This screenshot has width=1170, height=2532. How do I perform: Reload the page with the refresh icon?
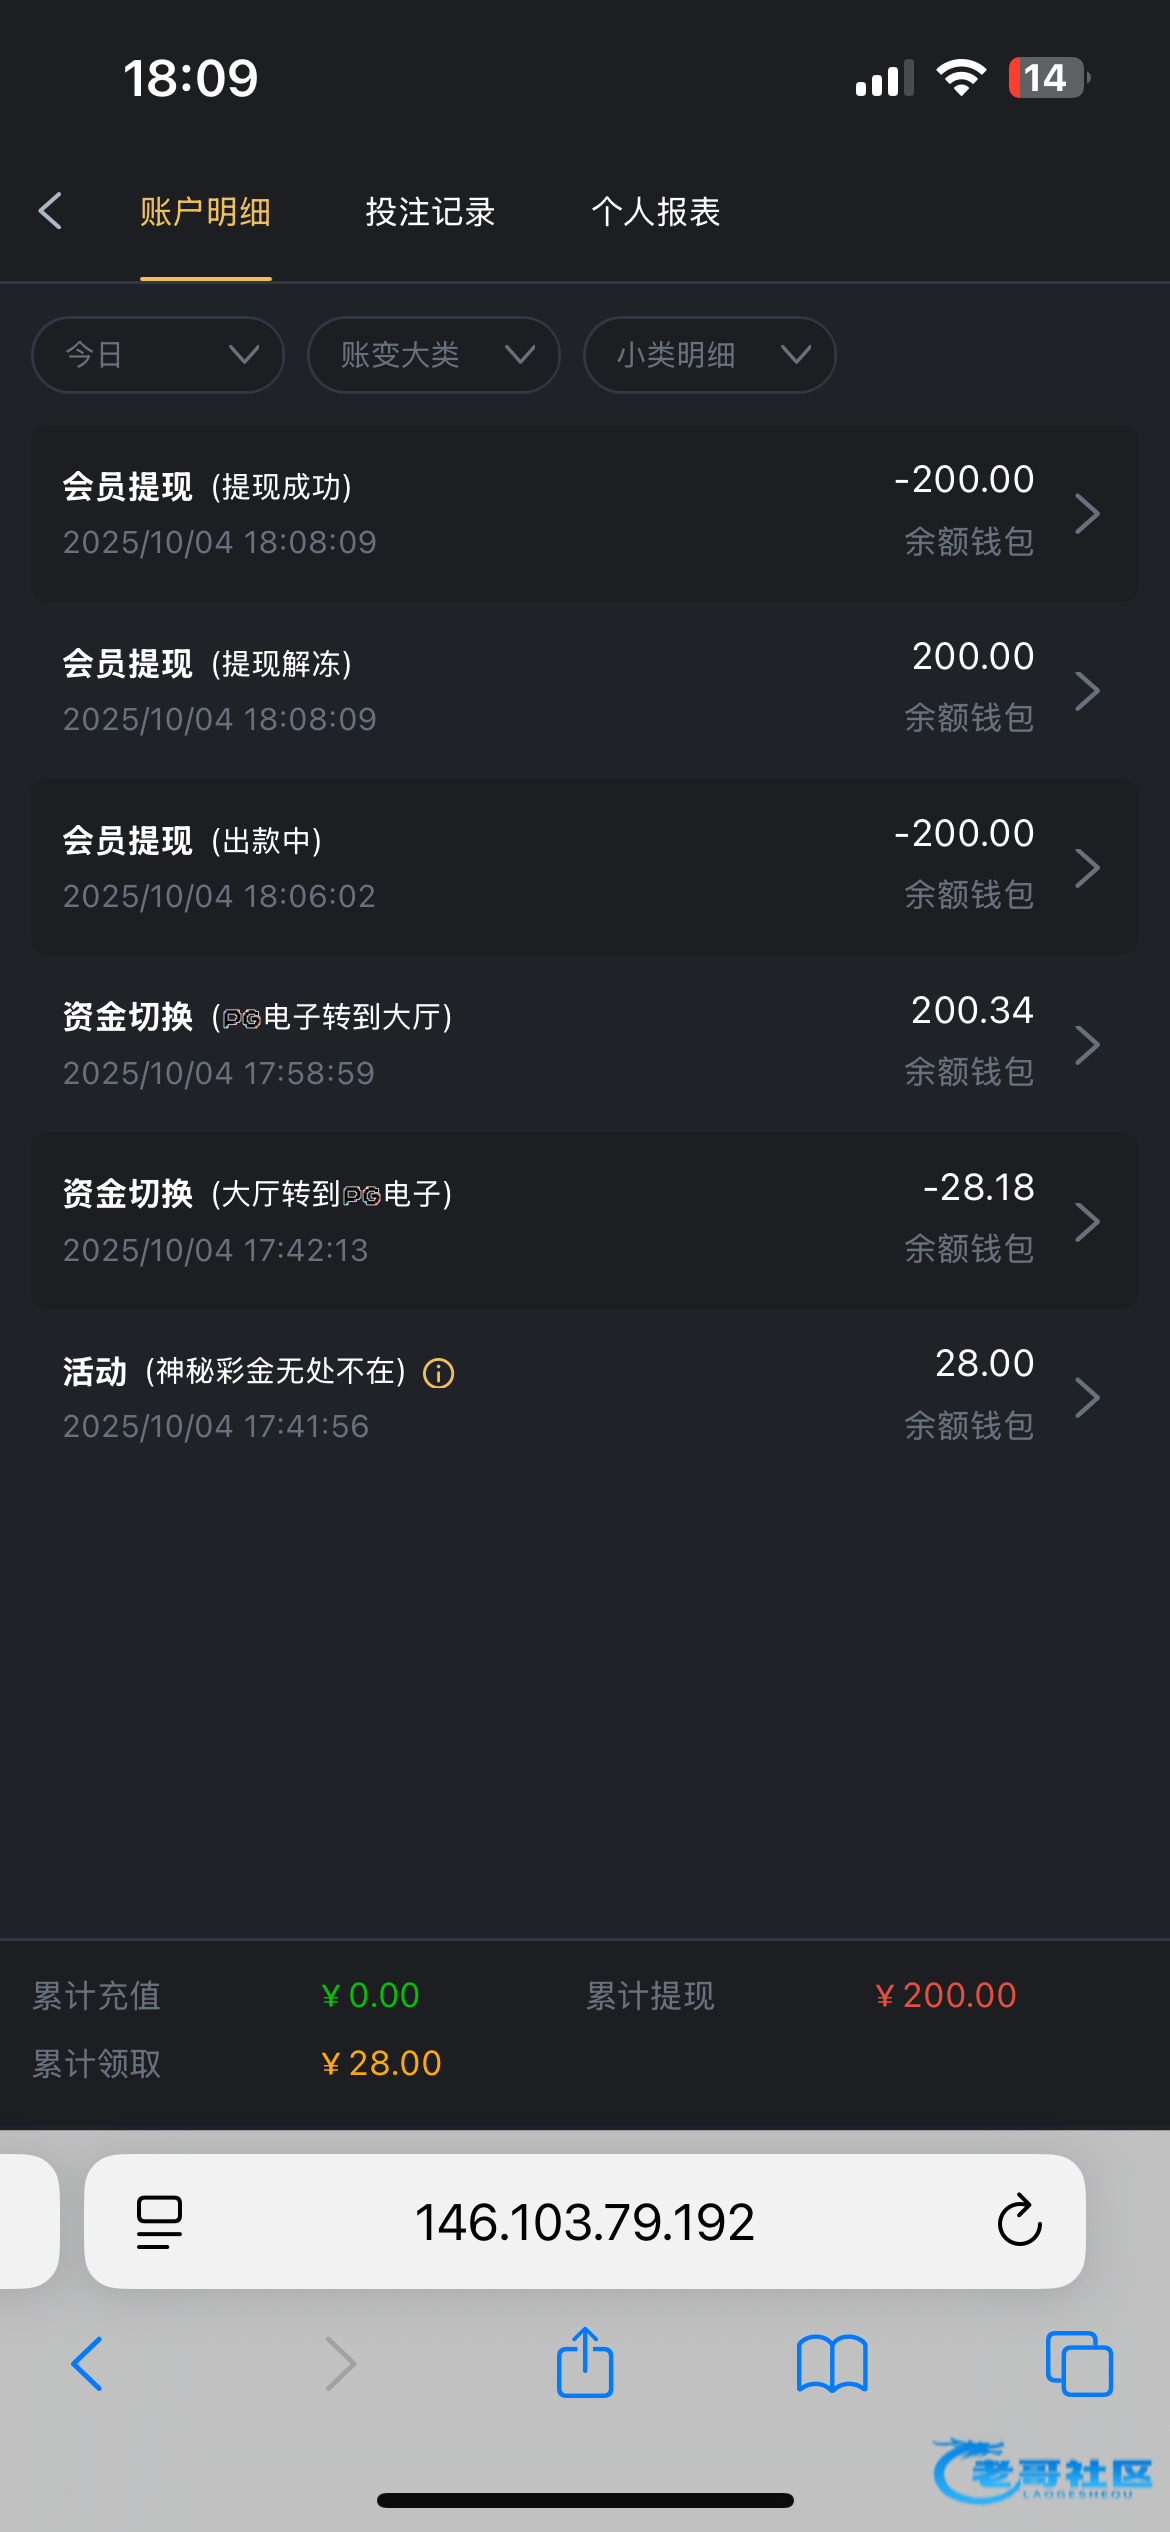point(1019,2221)
